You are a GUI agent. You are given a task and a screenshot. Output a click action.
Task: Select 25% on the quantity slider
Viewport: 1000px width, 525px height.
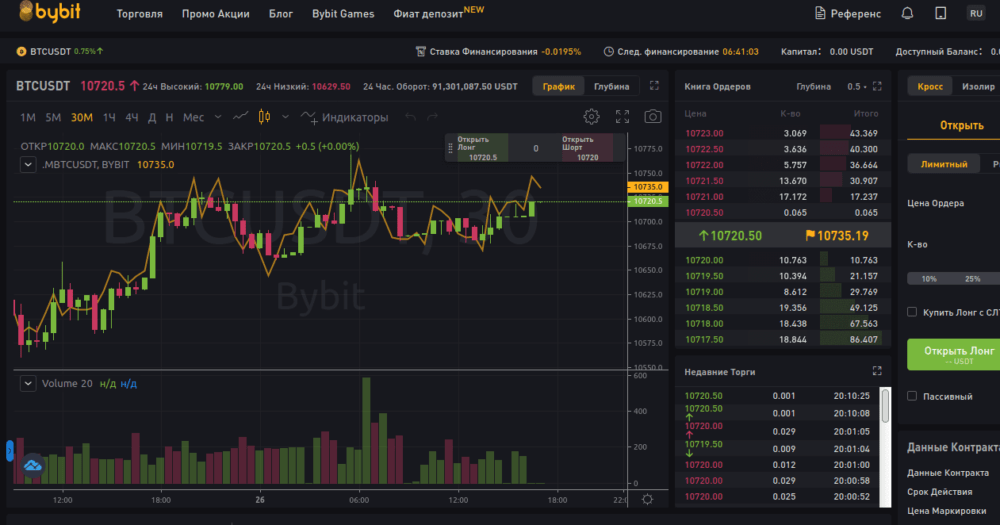click(972, 278)
